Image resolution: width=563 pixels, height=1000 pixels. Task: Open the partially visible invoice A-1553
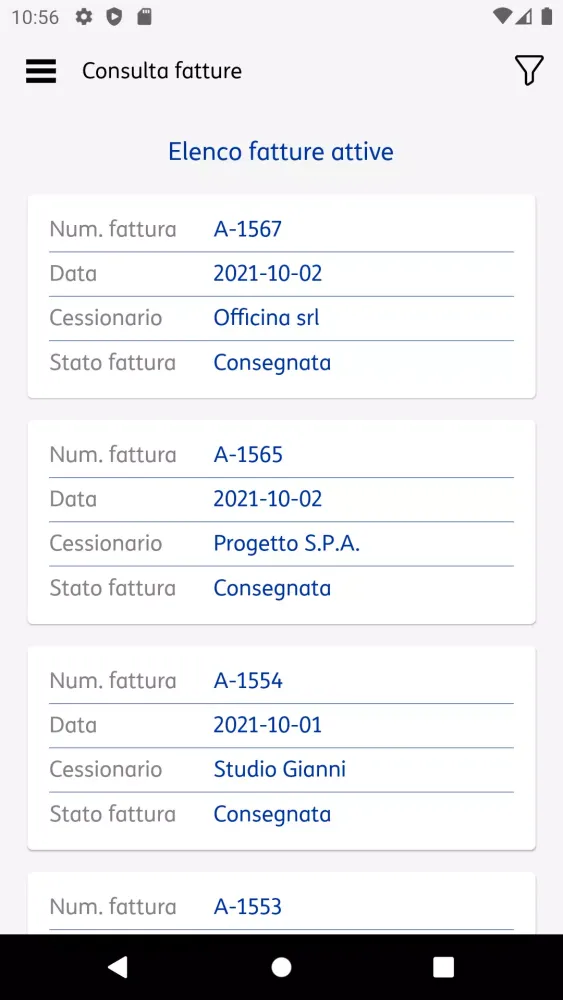(x=281, y=903)
